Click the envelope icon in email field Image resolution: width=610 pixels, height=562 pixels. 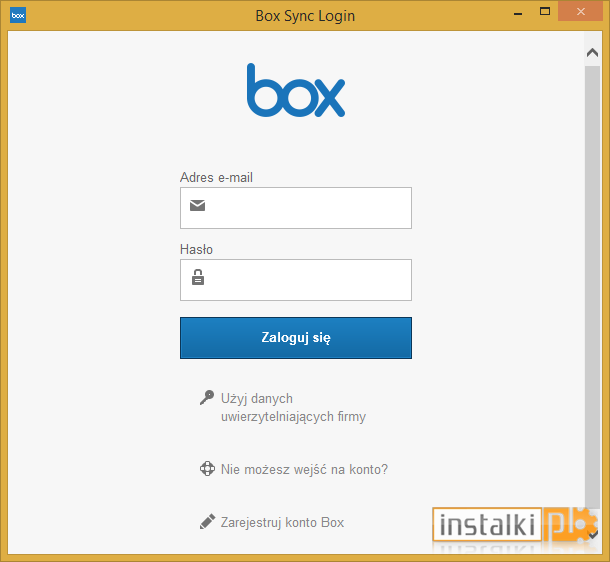198,205
